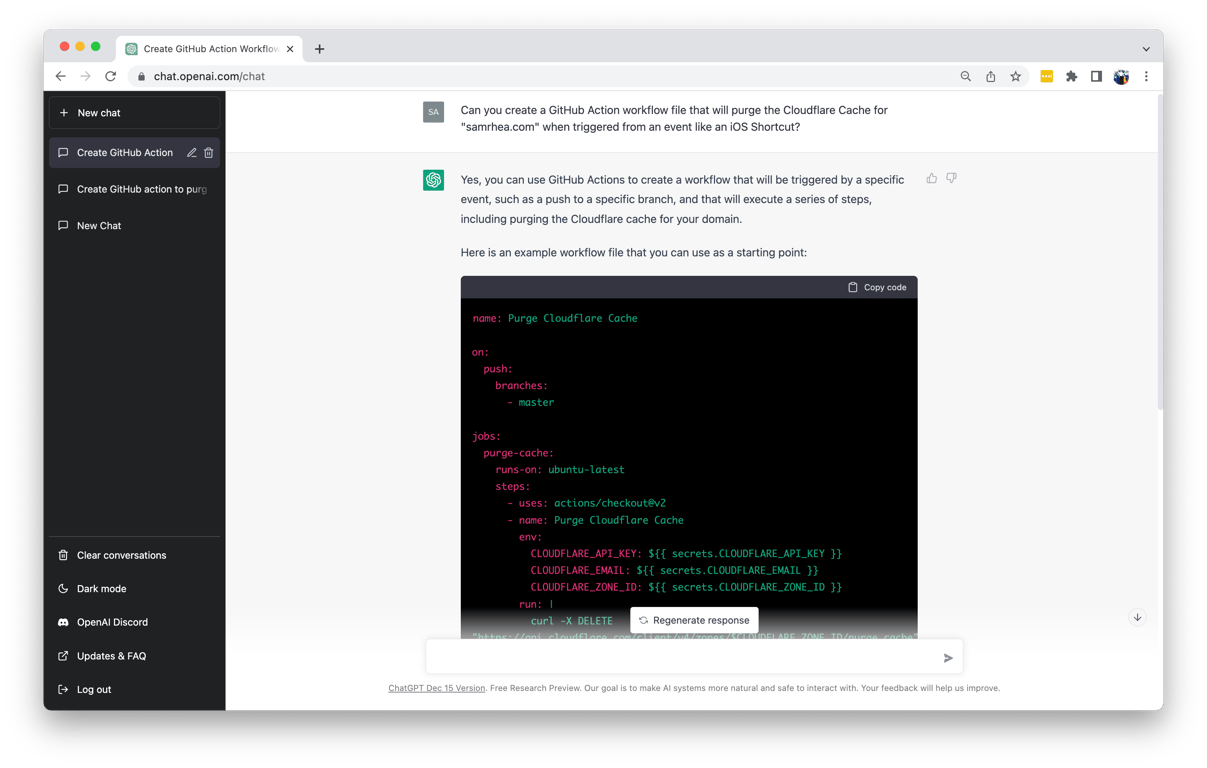Click the lock site info icon
1207x768 pixels.
141,77
